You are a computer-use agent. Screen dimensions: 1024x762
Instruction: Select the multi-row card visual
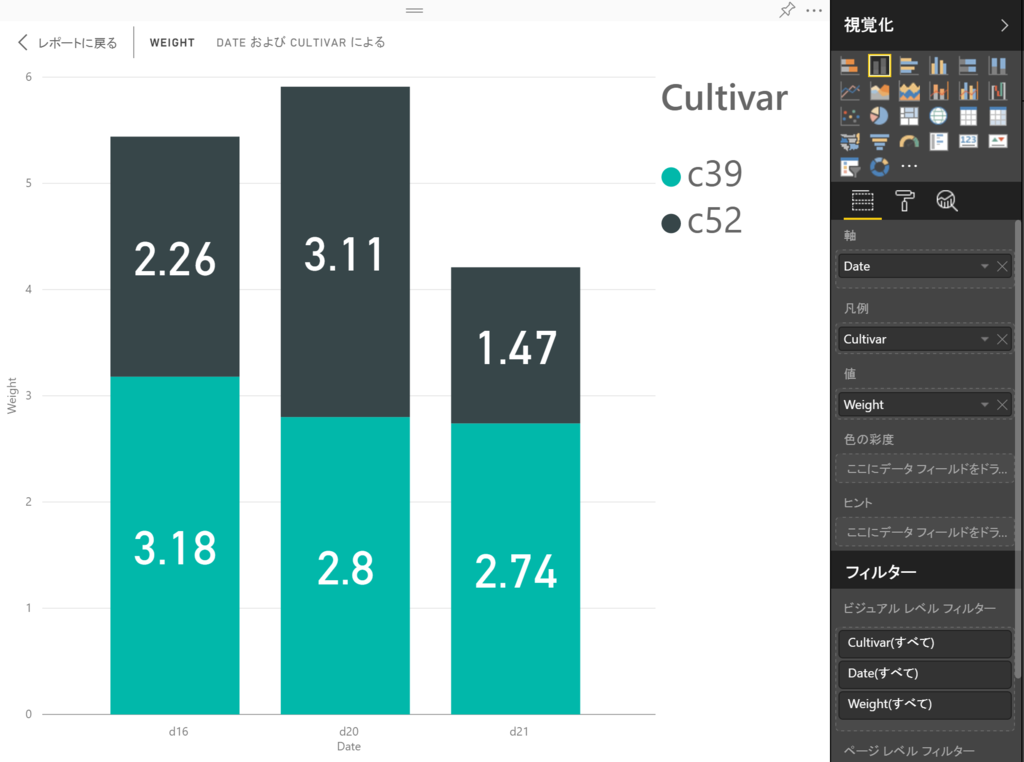938,141
